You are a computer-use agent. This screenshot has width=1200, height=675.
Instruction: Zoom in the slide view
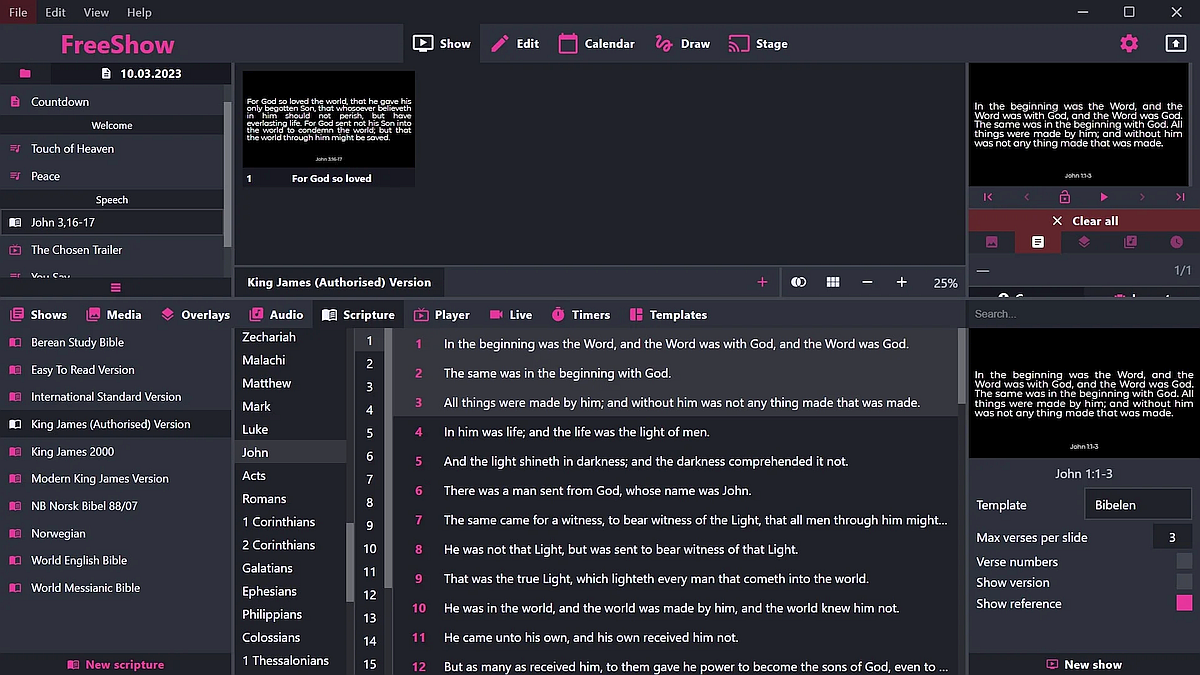902,282
